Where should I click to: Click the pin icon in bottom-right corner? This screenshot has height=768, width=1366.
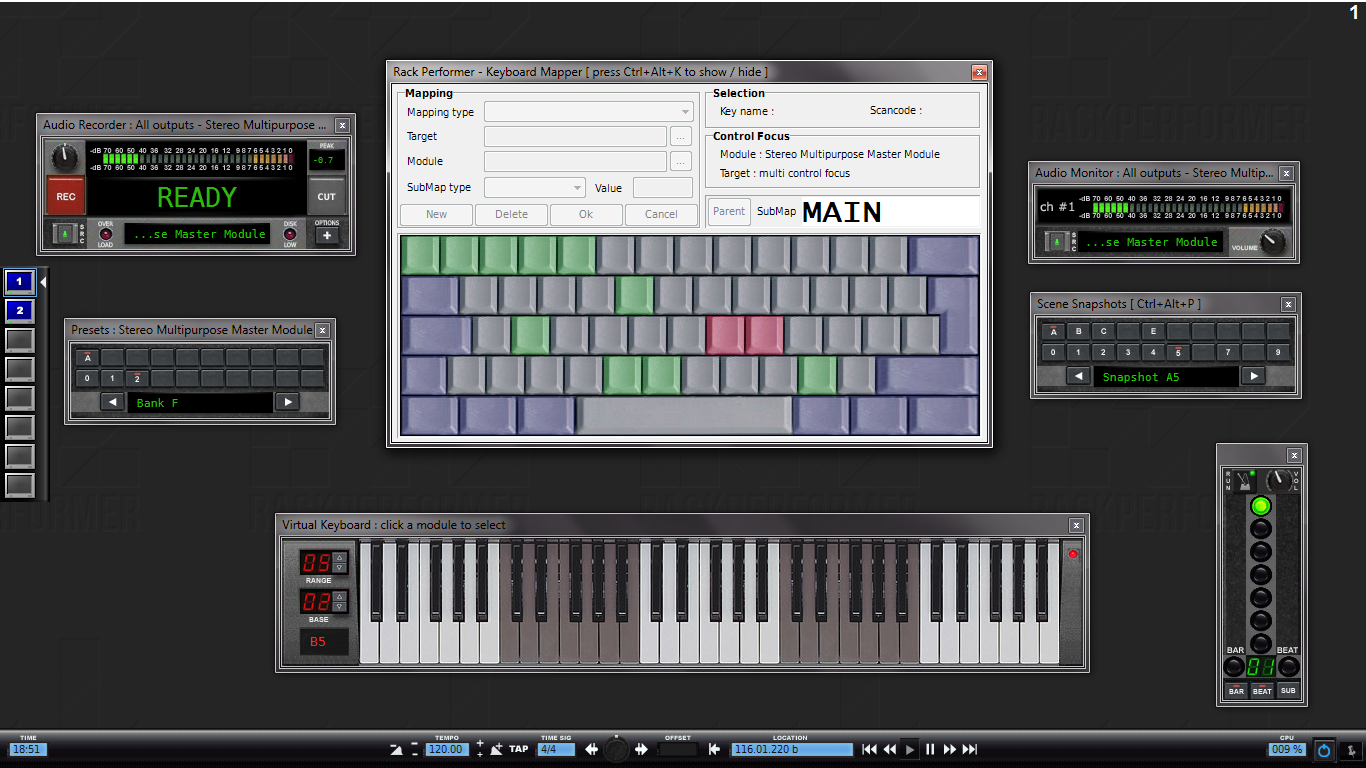[x=1350, y=749]
